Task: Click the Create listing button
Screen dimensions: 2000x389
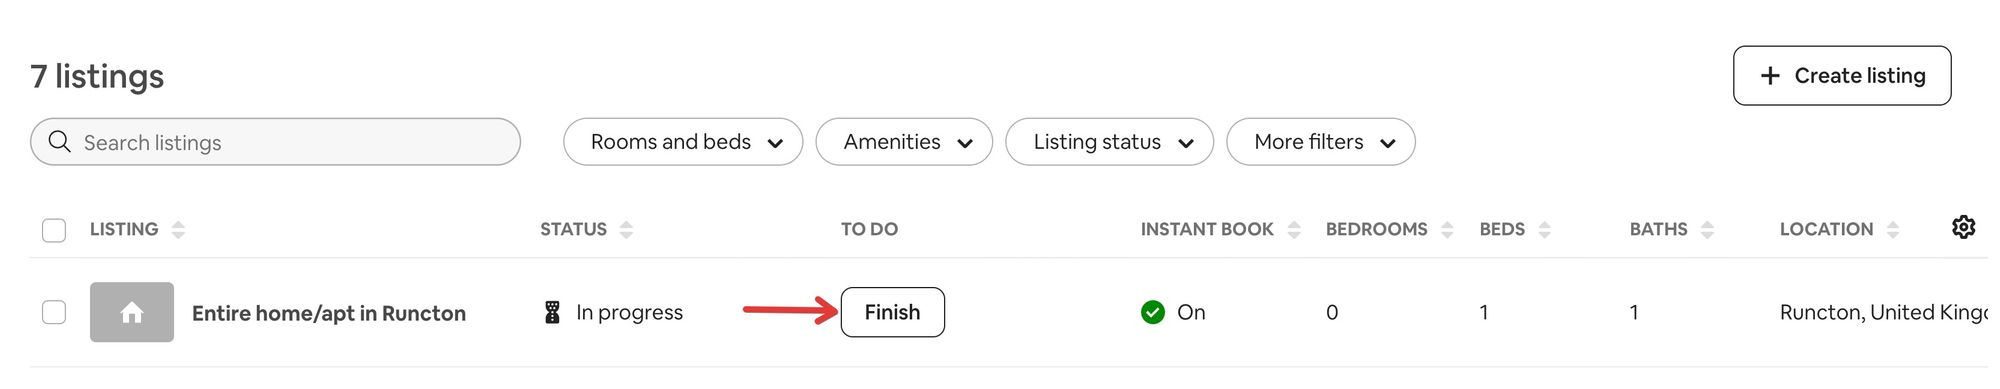Action: tap(1842, 75)
